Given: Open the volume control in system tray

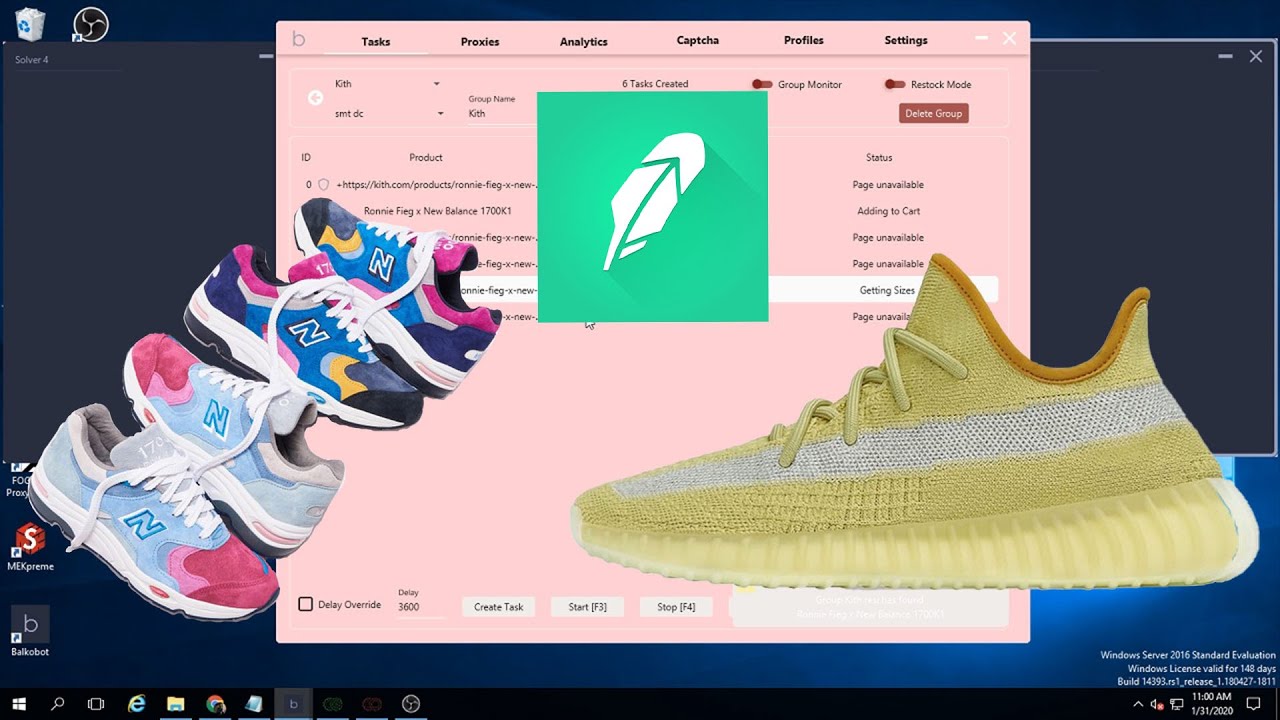Looking at the screenshot, I should [x=1157, y=704].
